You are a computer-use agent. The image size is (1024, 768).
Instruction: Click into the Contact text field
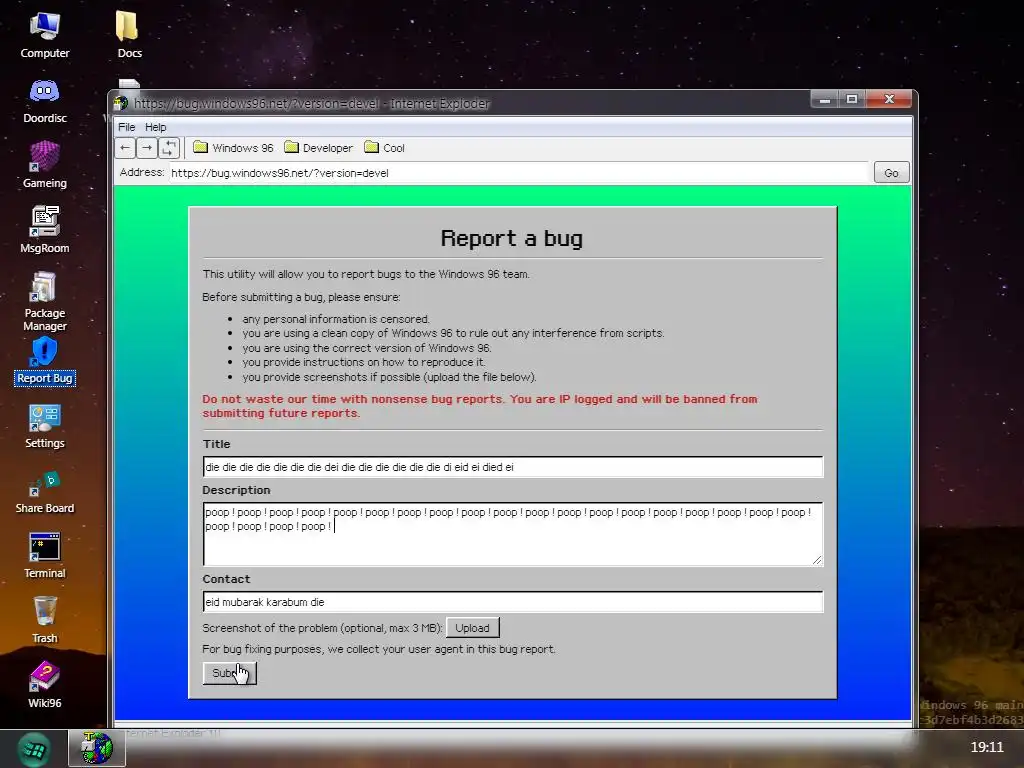[513, 602]
